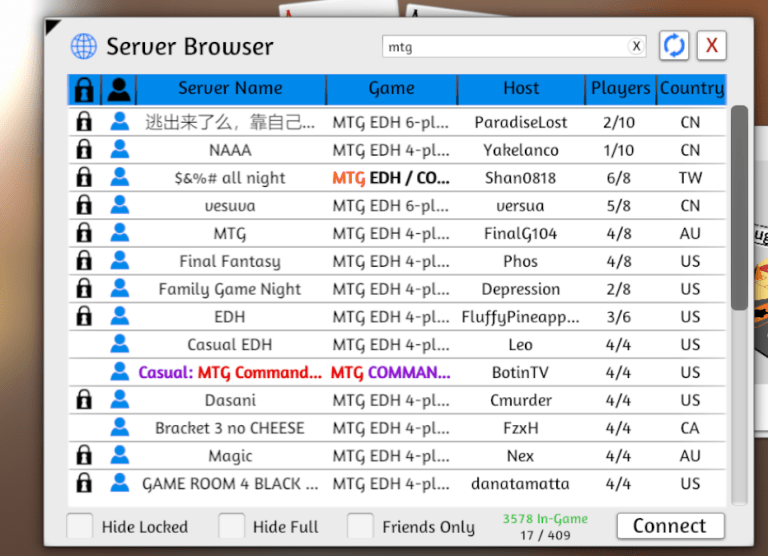Viewport: 768px width, 556px height.
Task: Click the 6/8 players cell
Action: coord(619,178)
